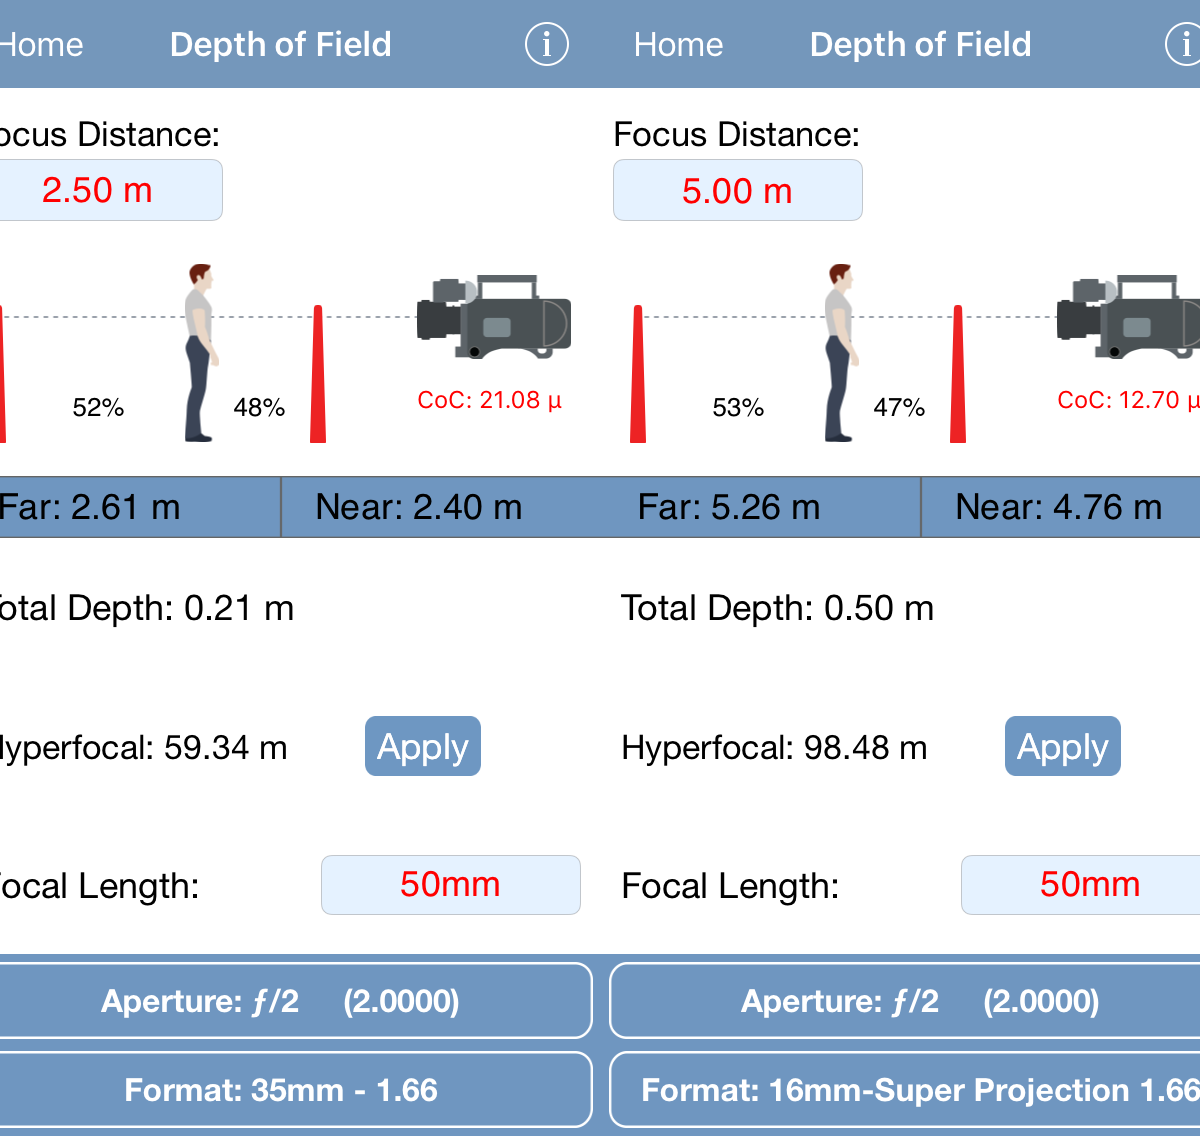Image resolution: width=1200 pixels, height=1136 pixels.
Task: Choose Format 35mm - 1.66 option
Action: (294, 1090)
